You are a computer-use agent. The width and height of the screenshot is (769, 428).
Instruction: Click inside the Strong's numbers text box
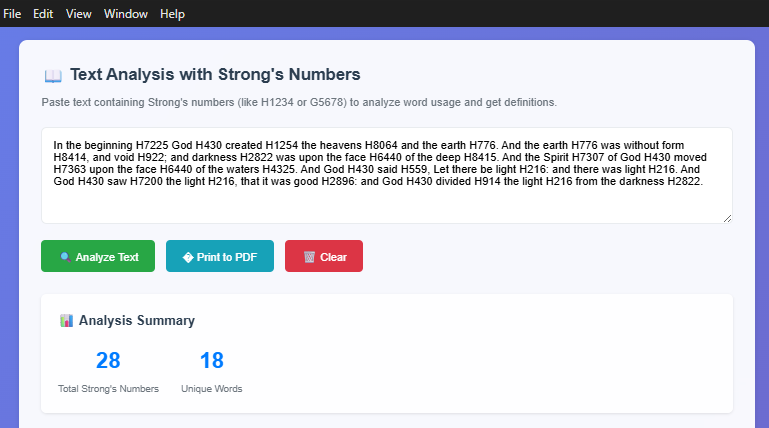click(386, 200)
